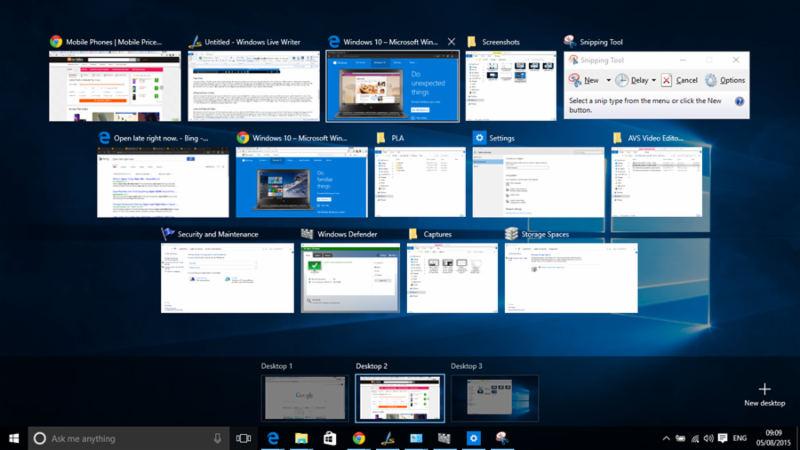Close the Windows 10 Microsoft Edge window thumbnail
The width and height of the screenshot is (800, 450).
(x=451, y=42)
